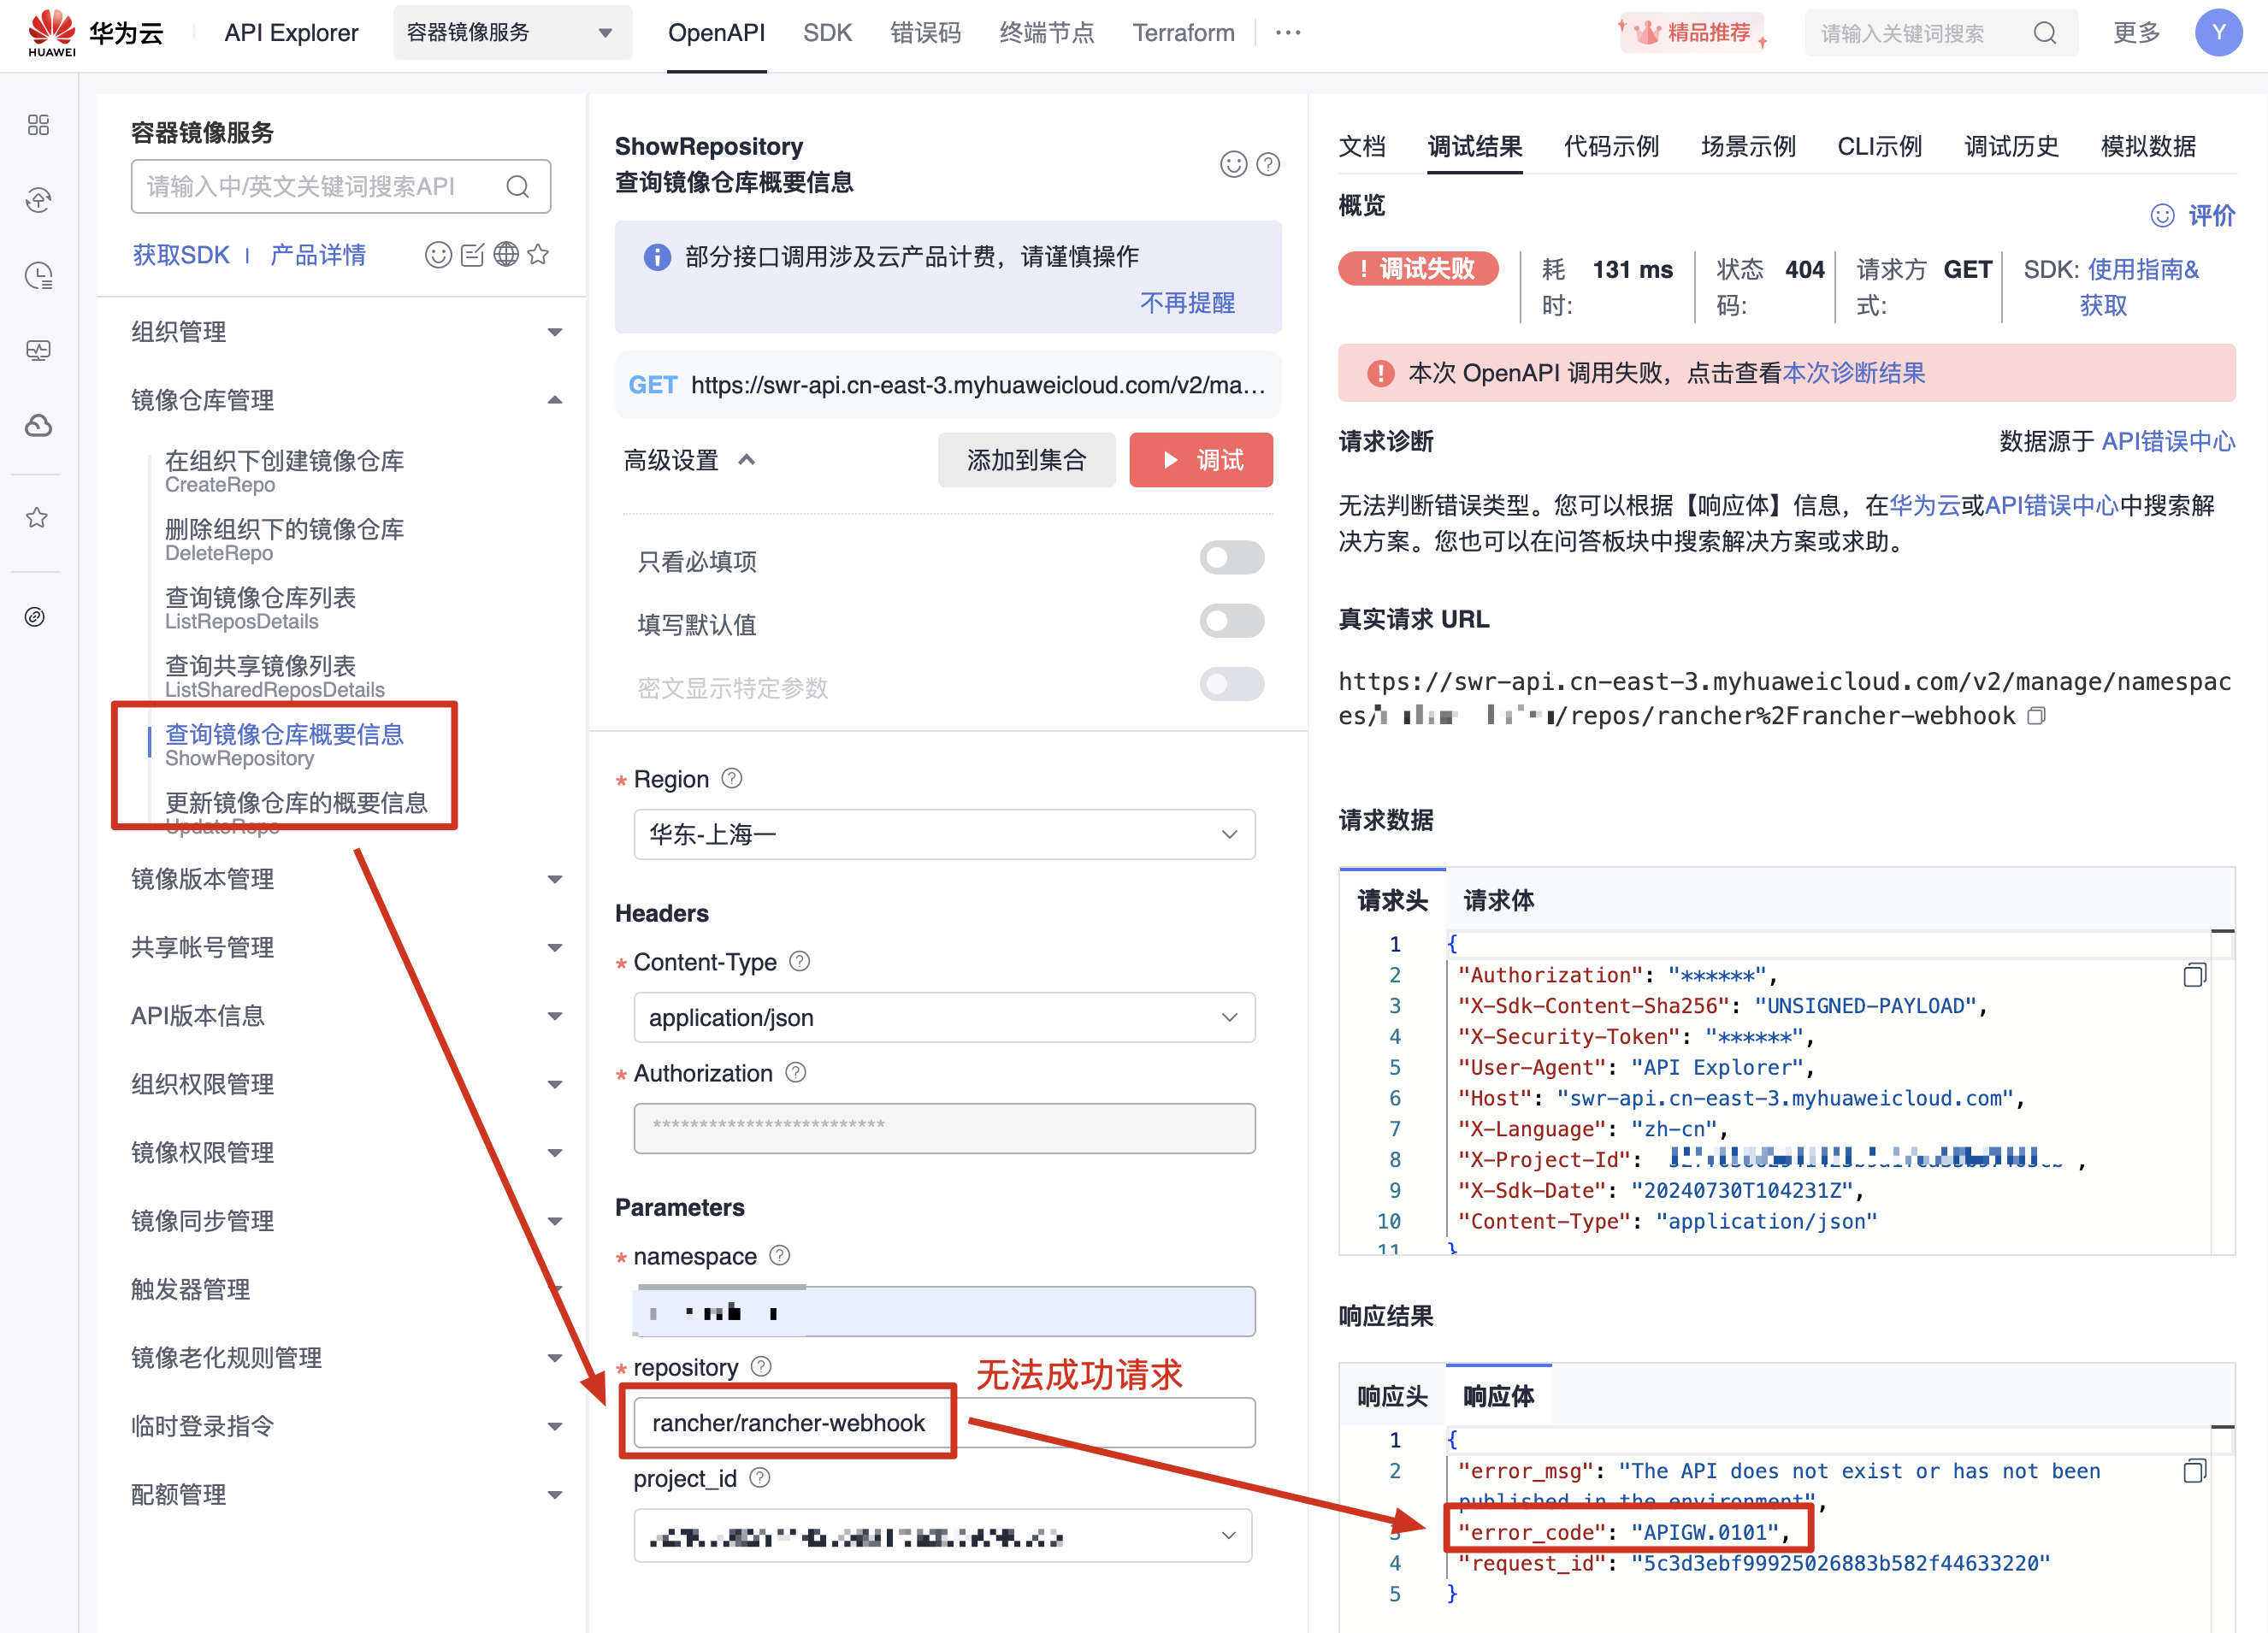Click the help icon next to Region

pyautogui.click(x=732, y=778)
